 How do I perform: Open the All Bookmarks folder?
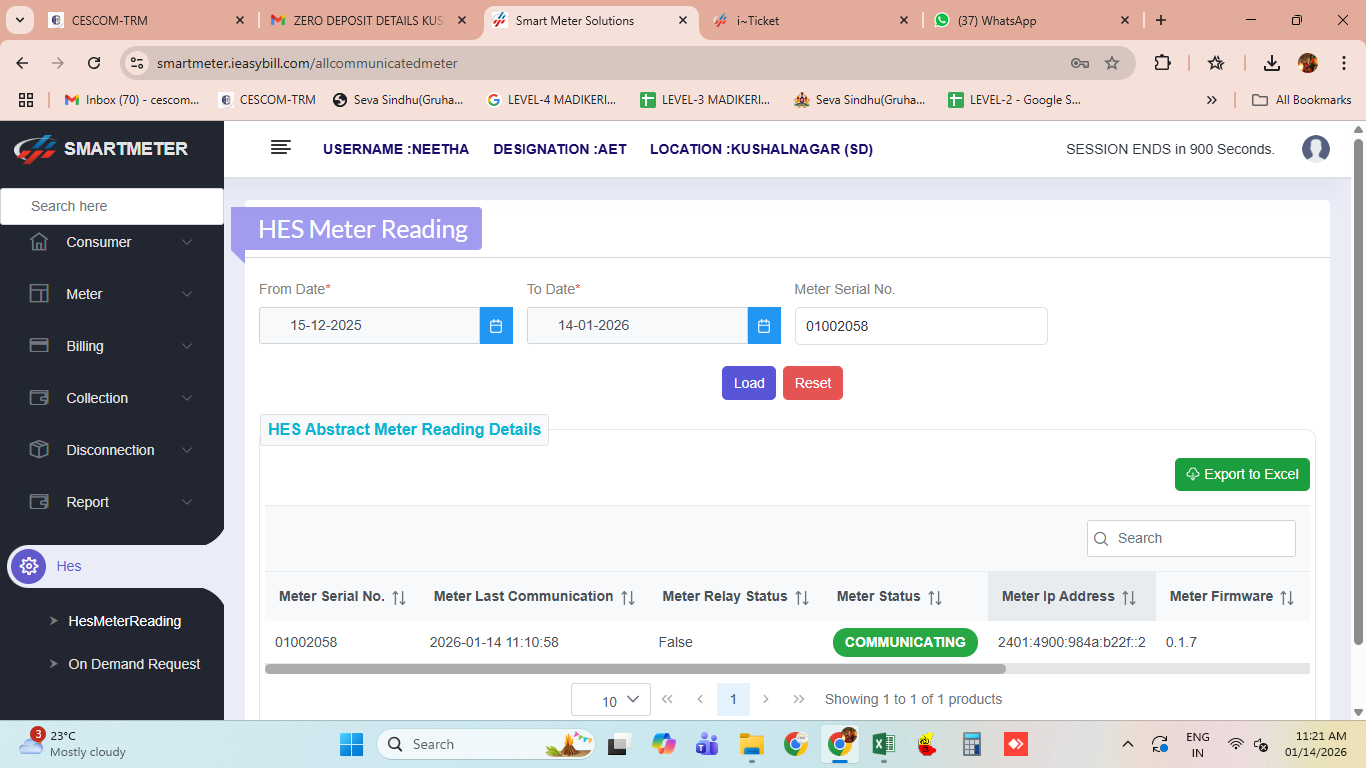(1302, 100)
